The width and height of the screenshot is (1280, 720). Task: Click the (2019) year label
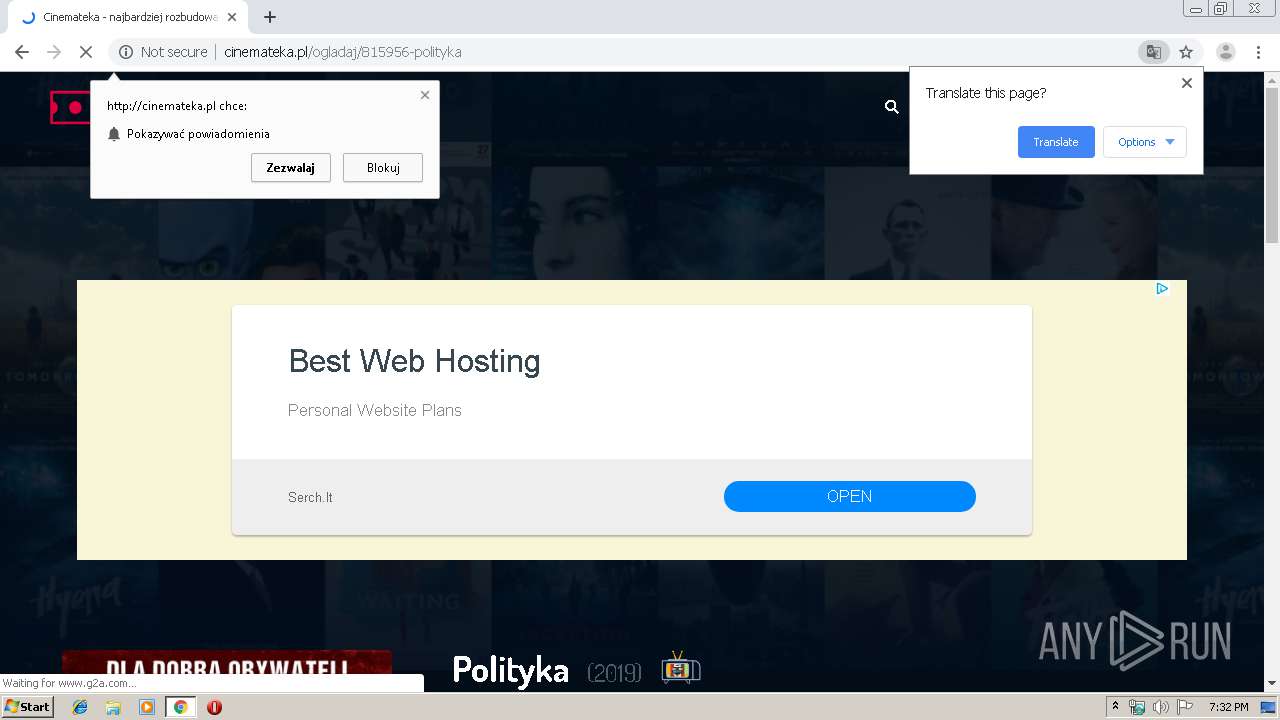pos(614,673)
